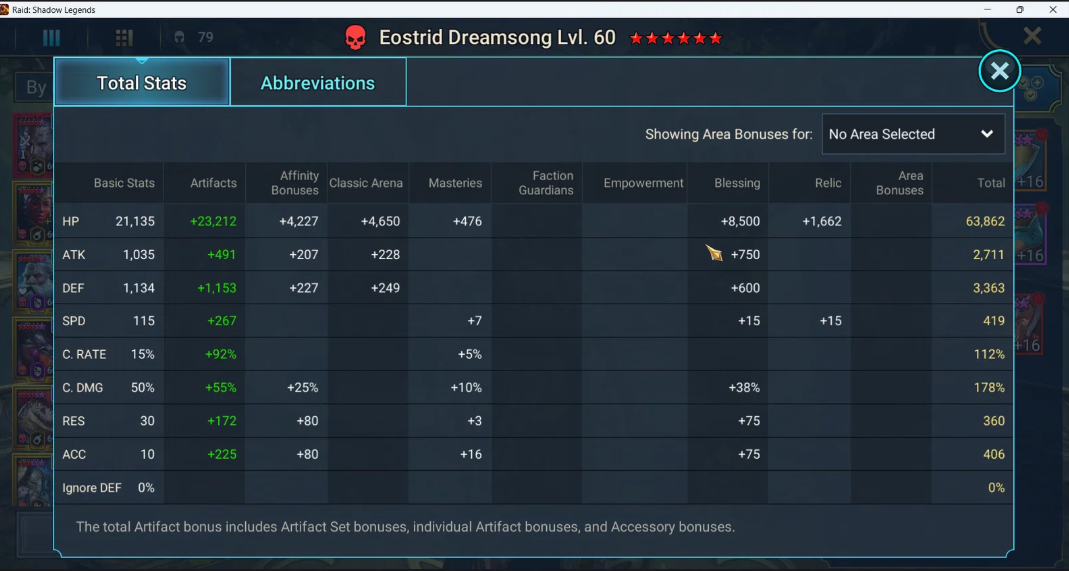Click the C. DMG total 178%
Viewport: 1069px width, 571px height.
click(989, 387)
